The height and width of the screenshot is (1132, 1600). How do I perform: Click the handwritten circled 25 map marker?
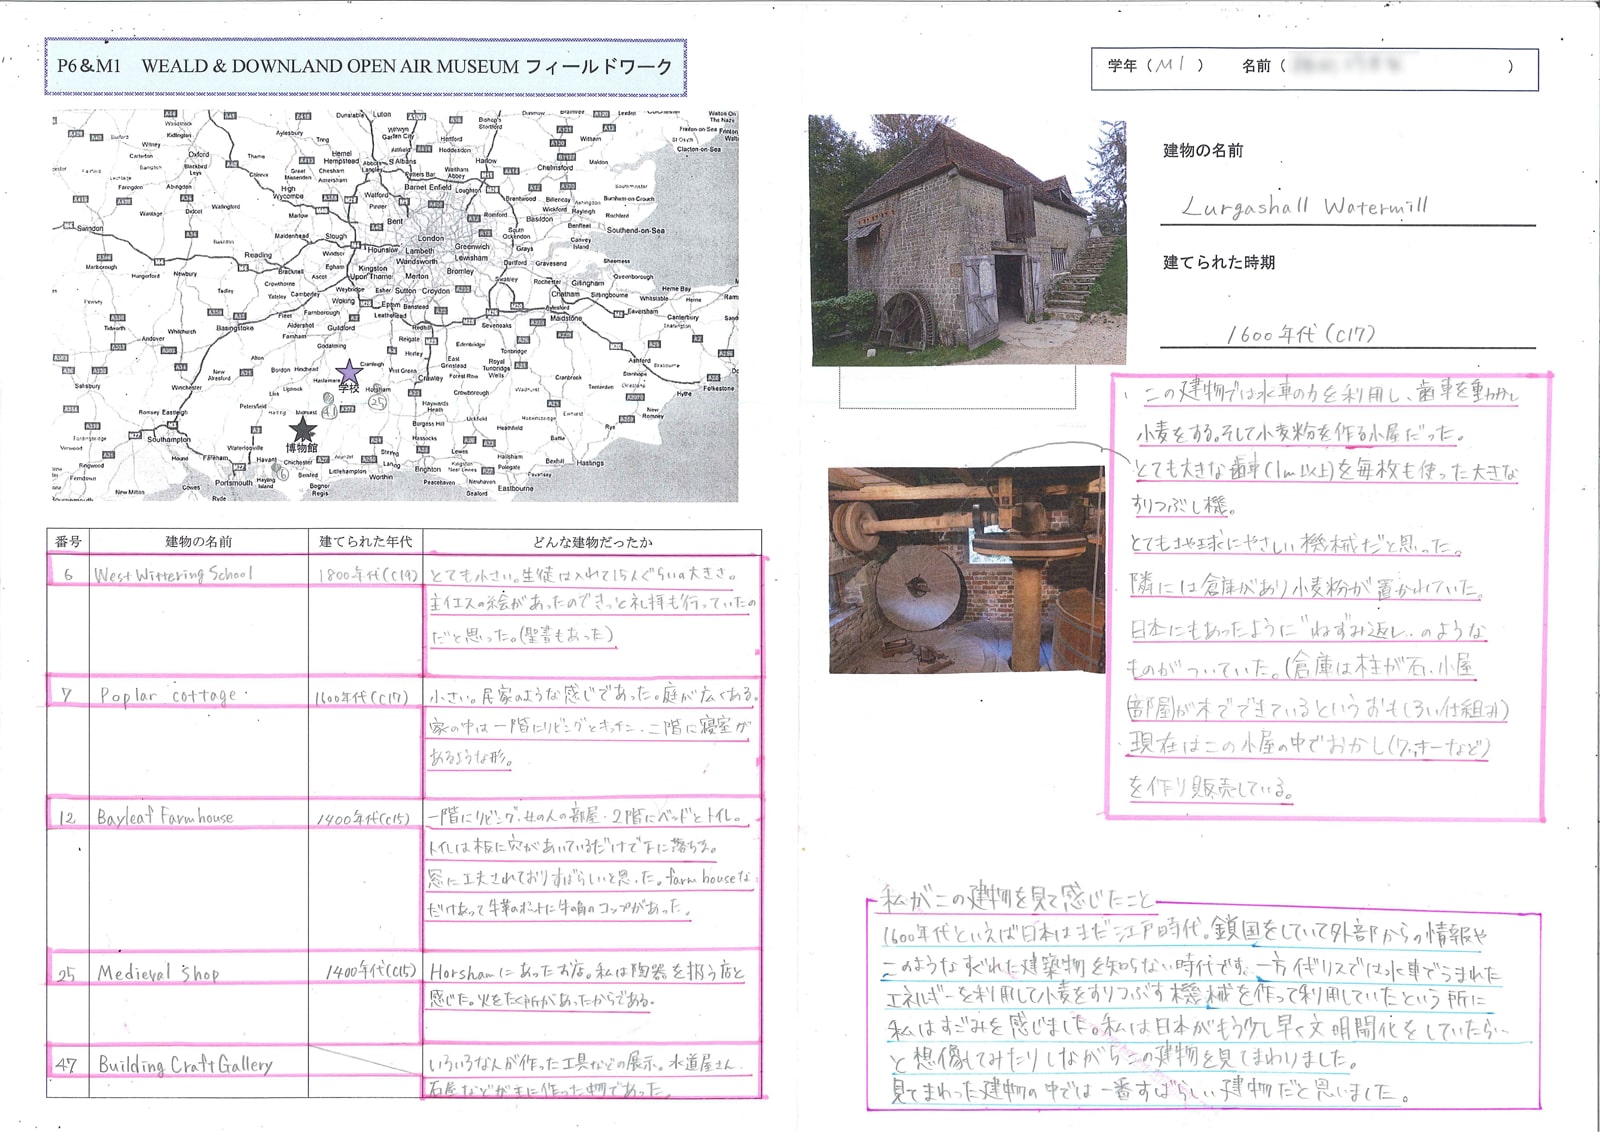click(x=377, y=402)
